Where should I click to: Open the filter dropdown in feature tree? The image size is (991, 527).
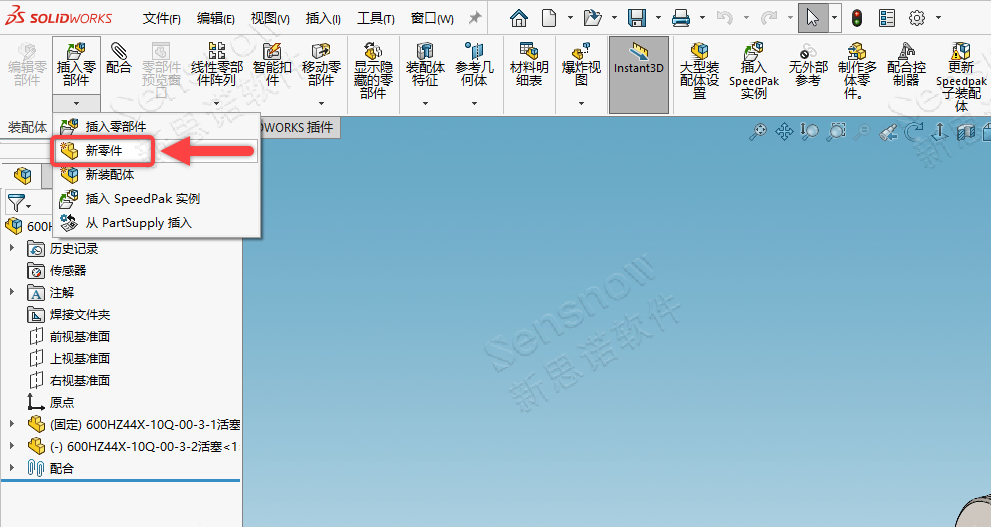pos(19,203)
